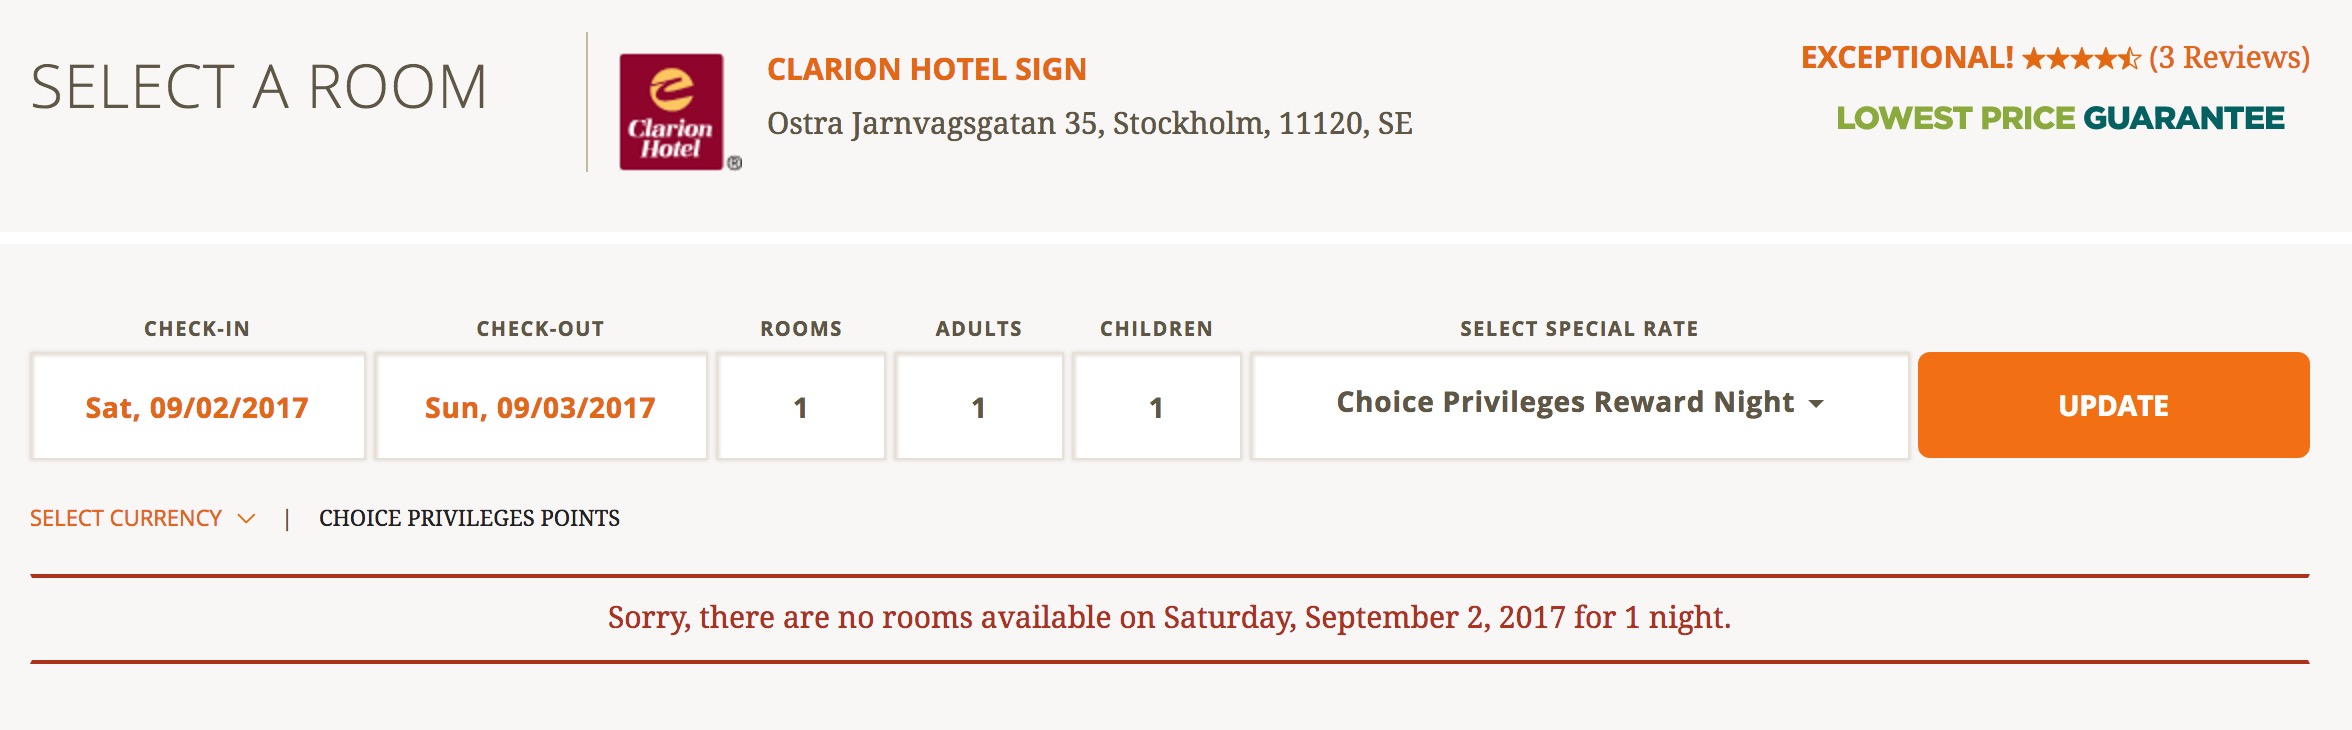Open the Choice Privileges Reward Night dropdown
Viewport: 2352px width, 730px height.
pyautogui.click(x=1580, y=404)
